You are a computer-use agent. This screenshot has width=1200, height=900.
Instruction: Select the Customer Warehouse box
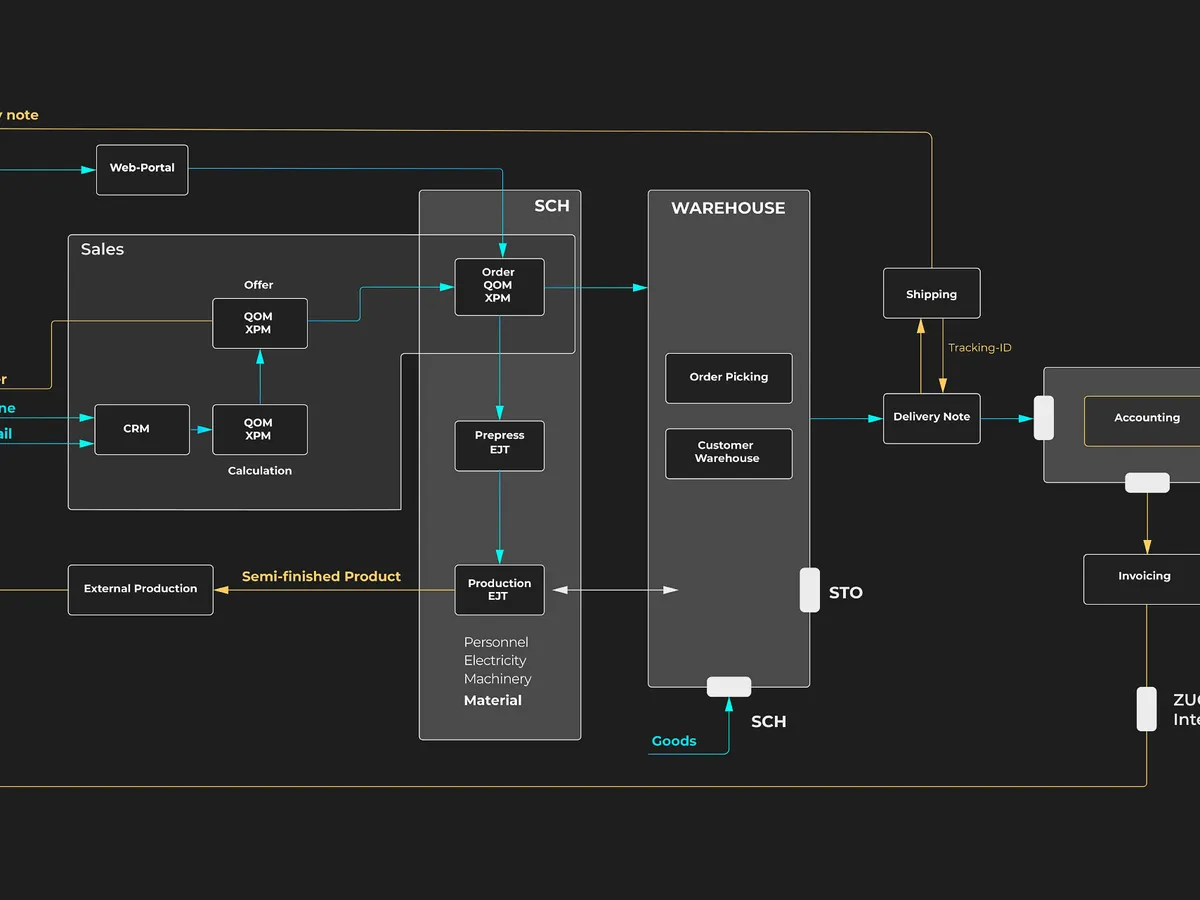728,453
